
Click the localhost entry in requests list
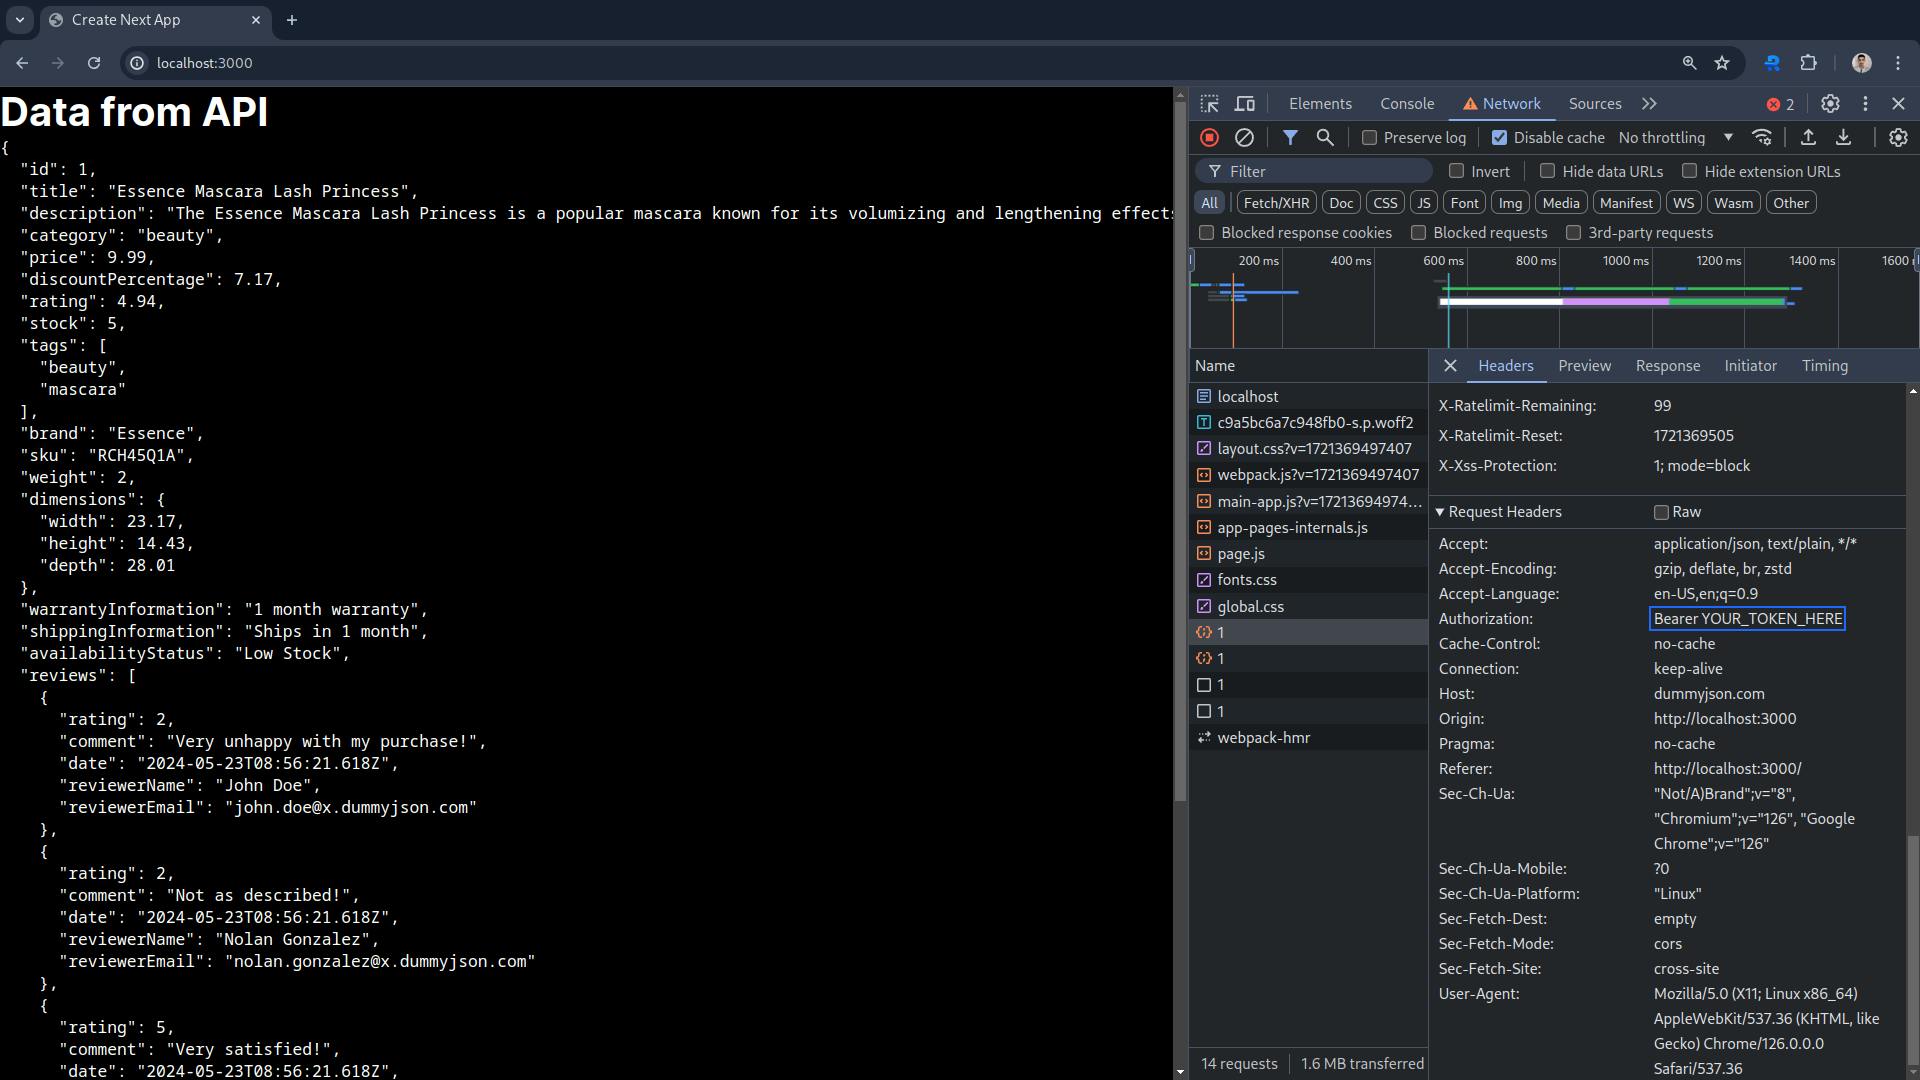click(1246, 396)
